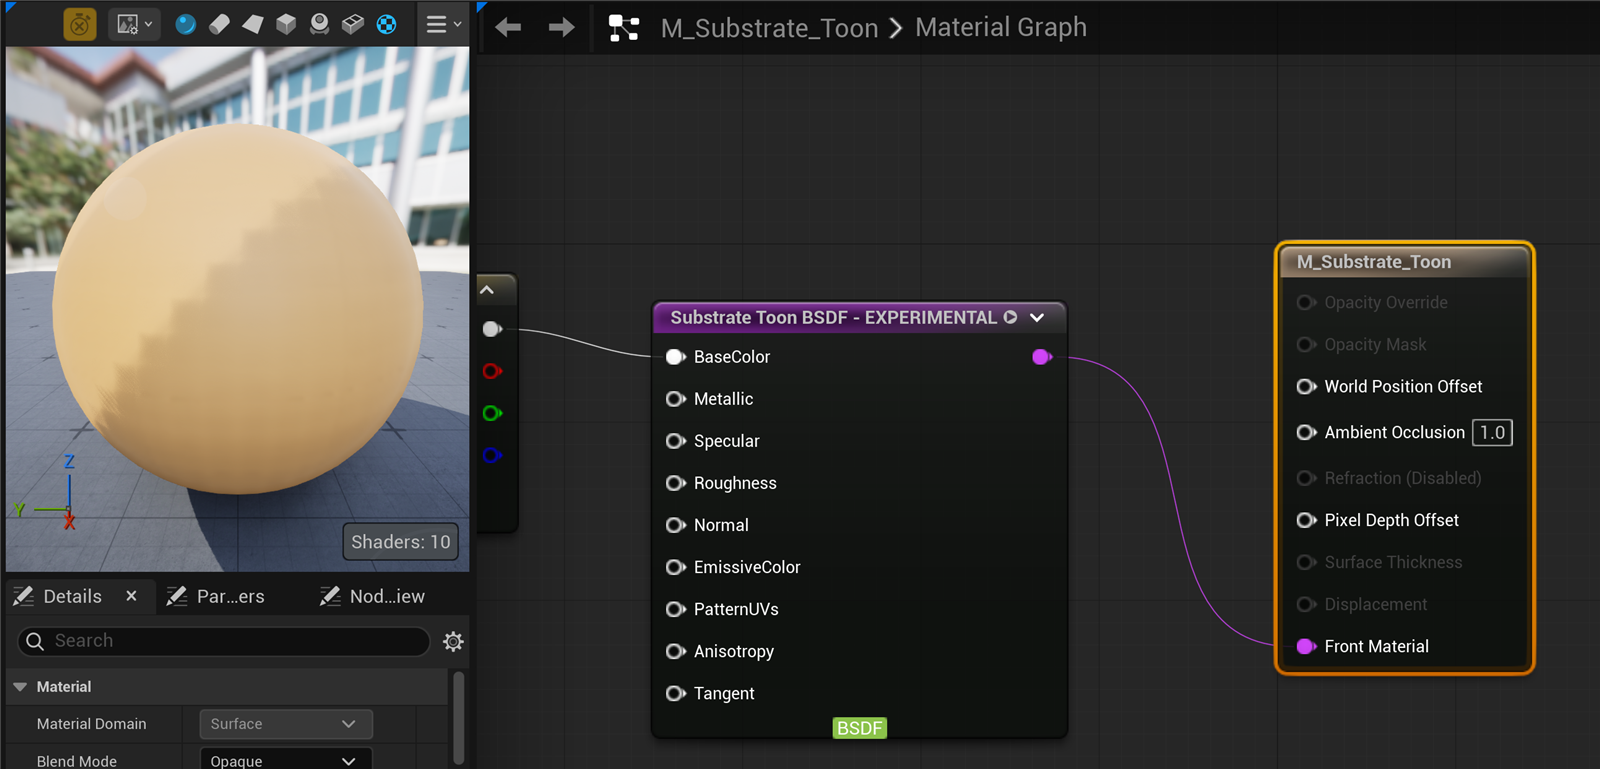Click the World Position Offset pin
Screen dimensions: 1600x769
pos(1306,386)
